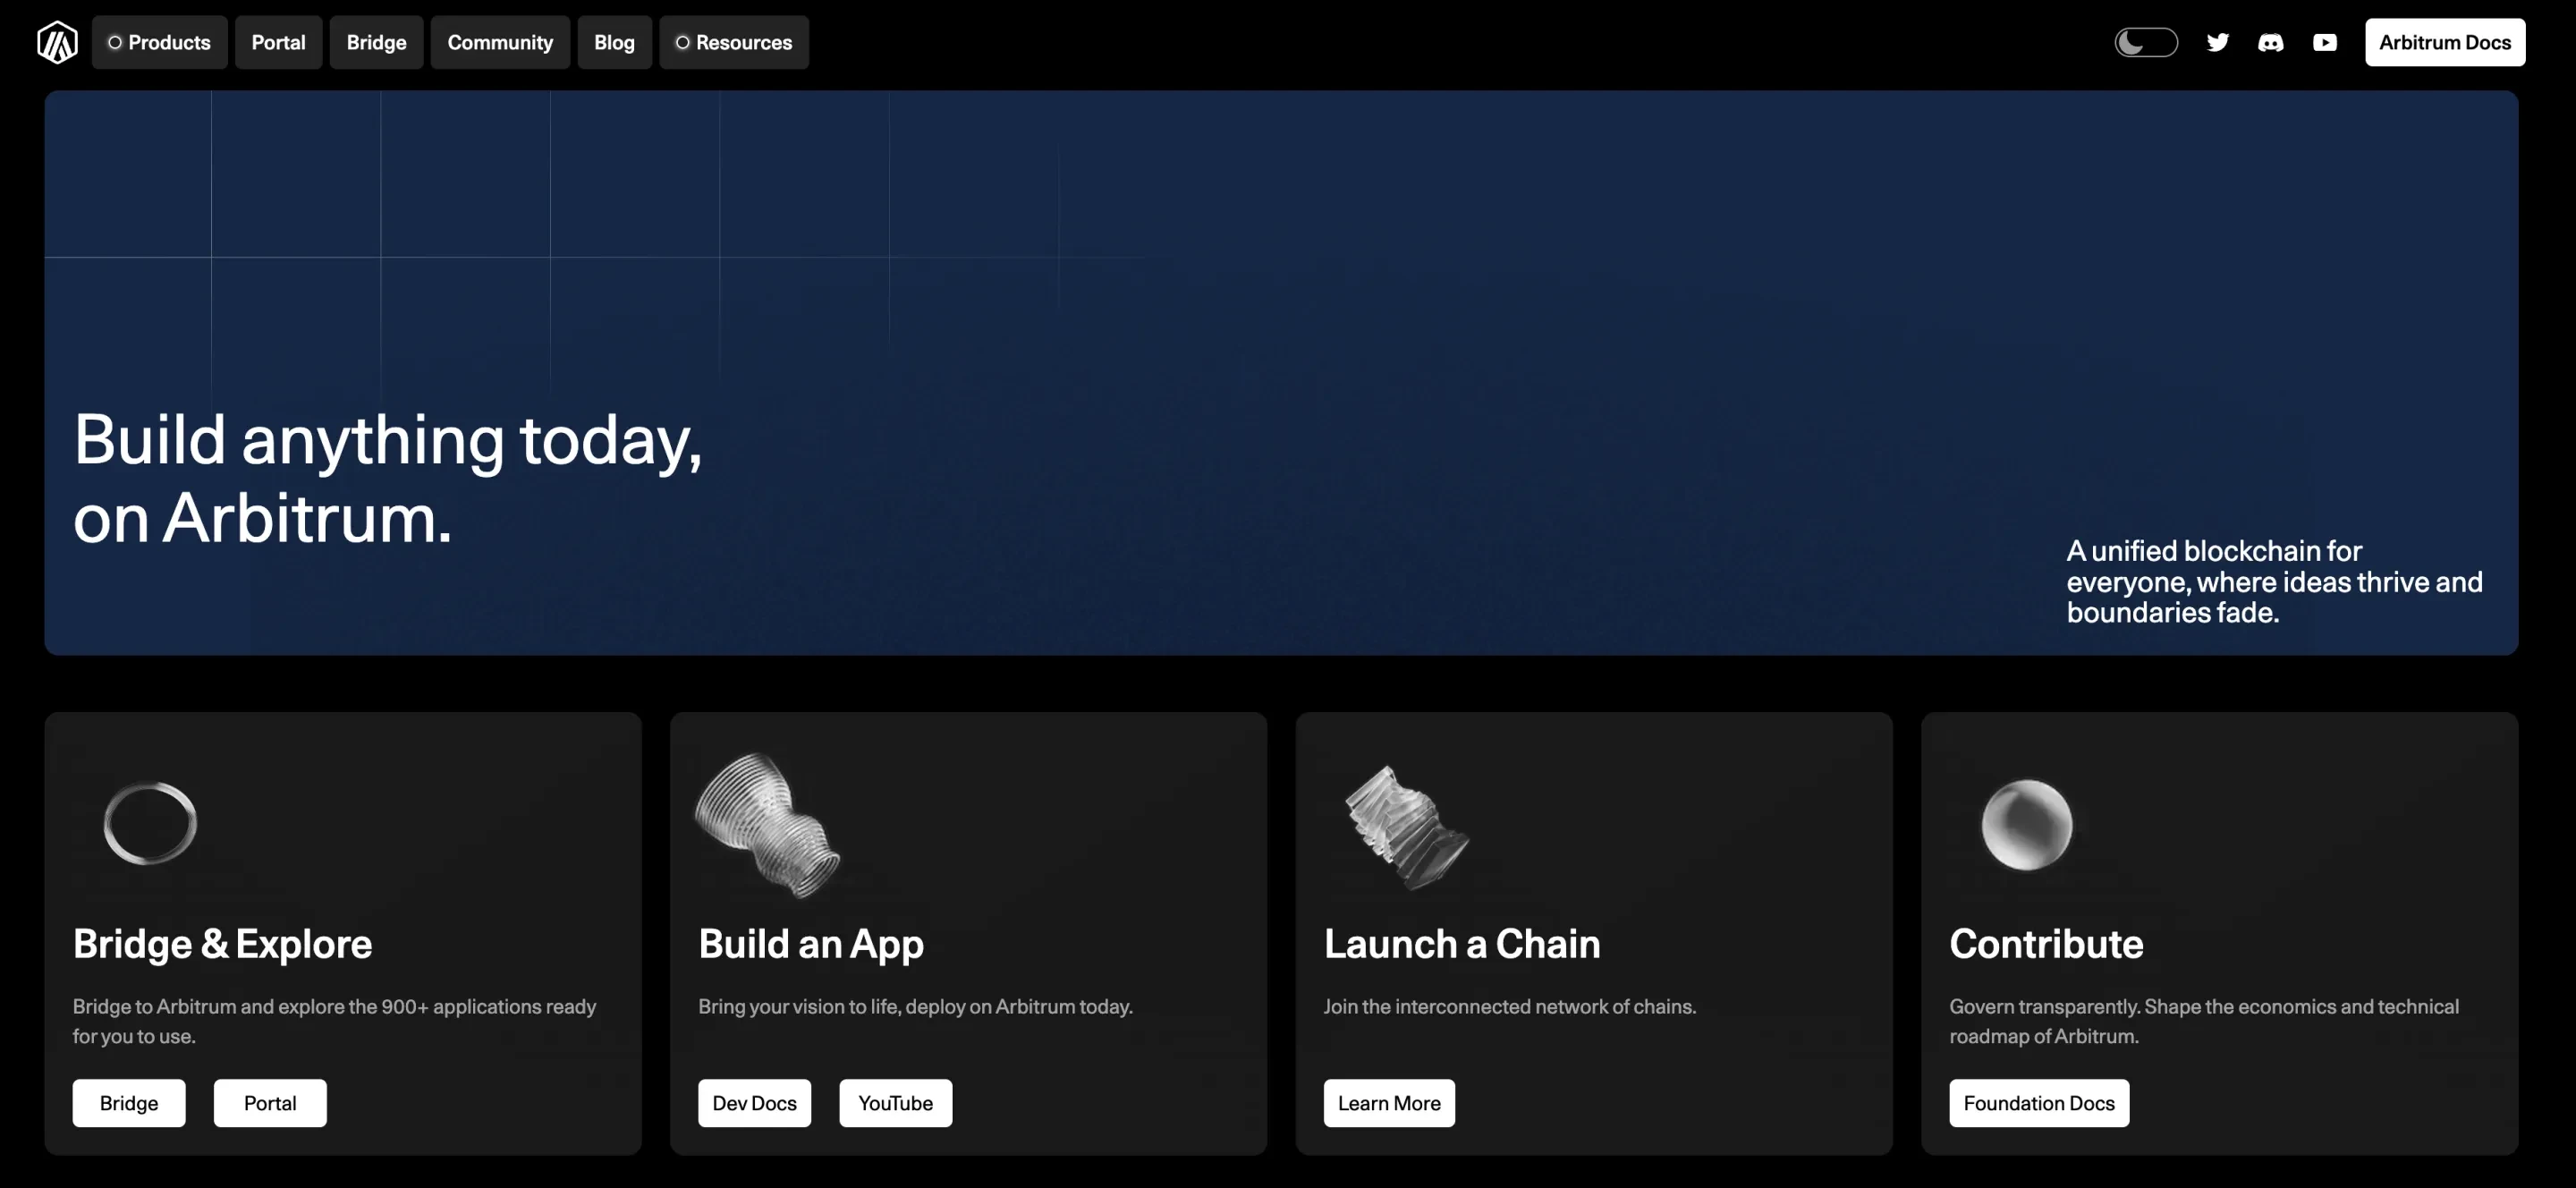Image resolution: width=2576 pixels, height=1188 pixels.
Task: Click the Dev Docs button
Action: (x=754, y=1103)
